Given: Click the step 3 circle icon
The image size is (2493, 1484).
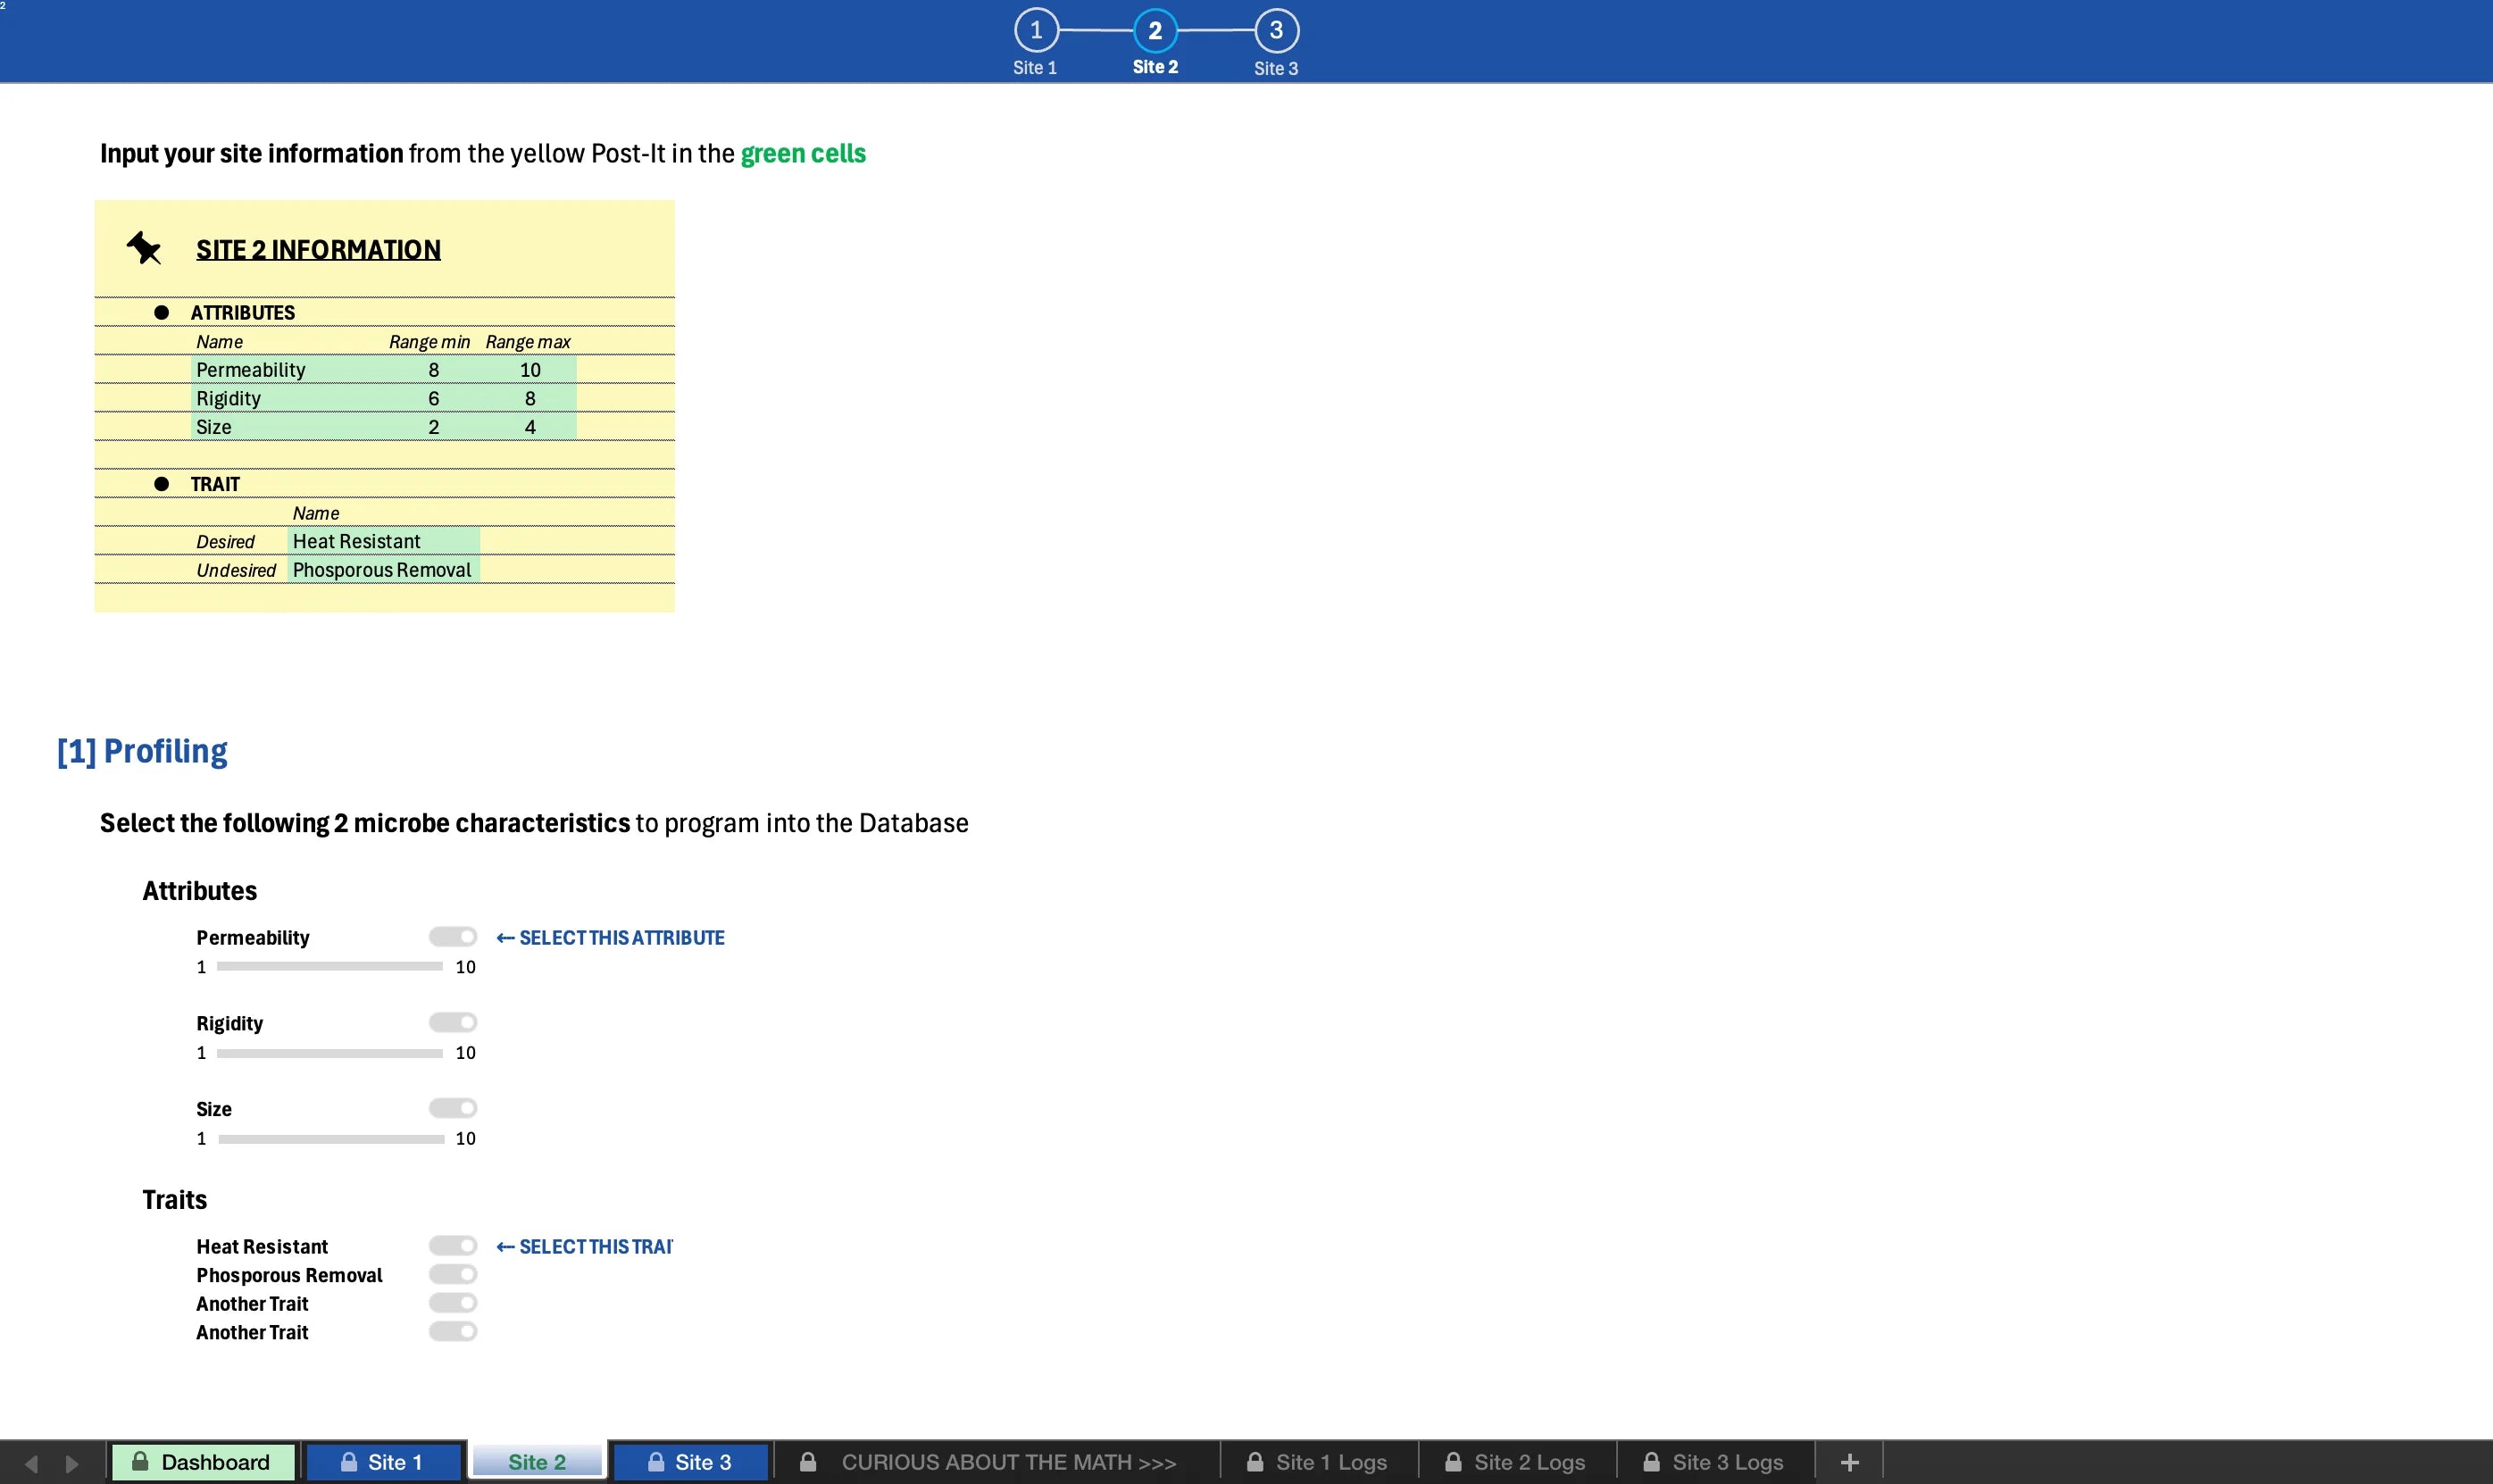Looking at the screenshot, I should (x=1276, y=31).
